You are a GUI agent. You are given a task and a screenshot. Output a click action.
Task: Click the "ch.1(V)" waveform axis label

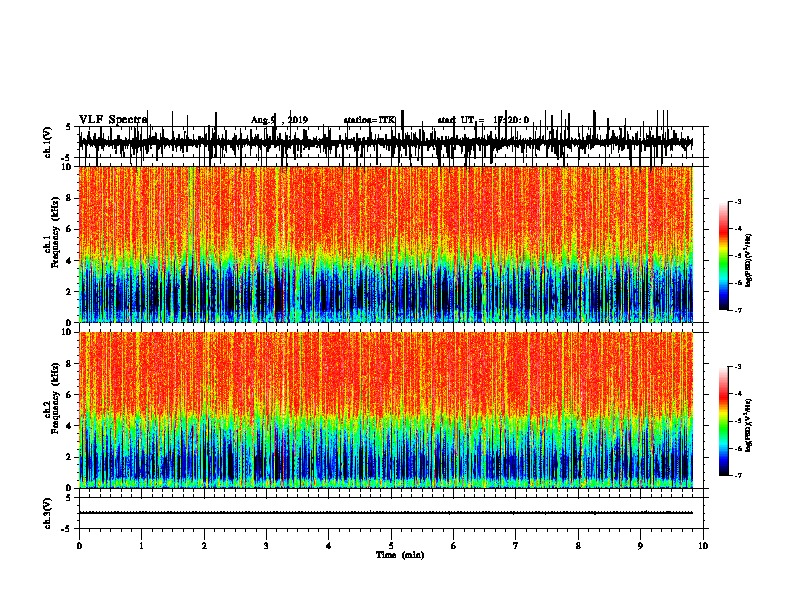(x=47, y=142)
